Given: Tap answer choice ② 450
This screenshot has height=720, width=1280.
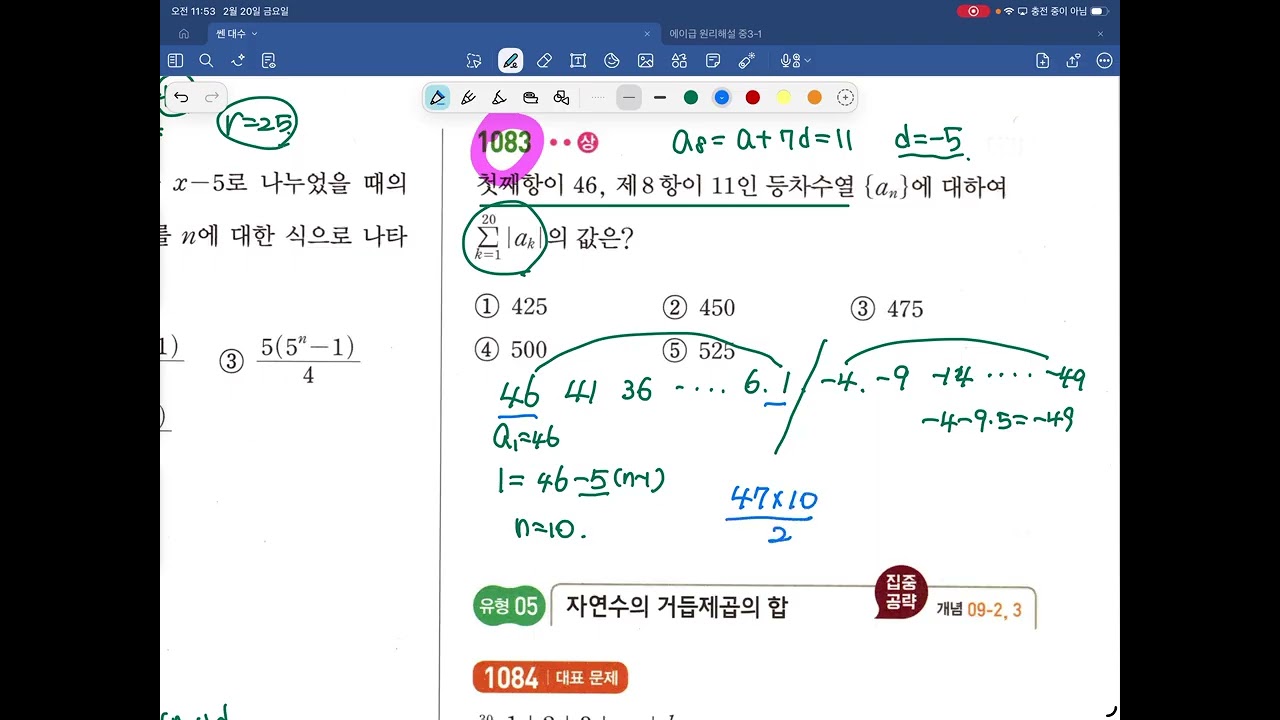Looking at the screenshot, I should 699,308.
